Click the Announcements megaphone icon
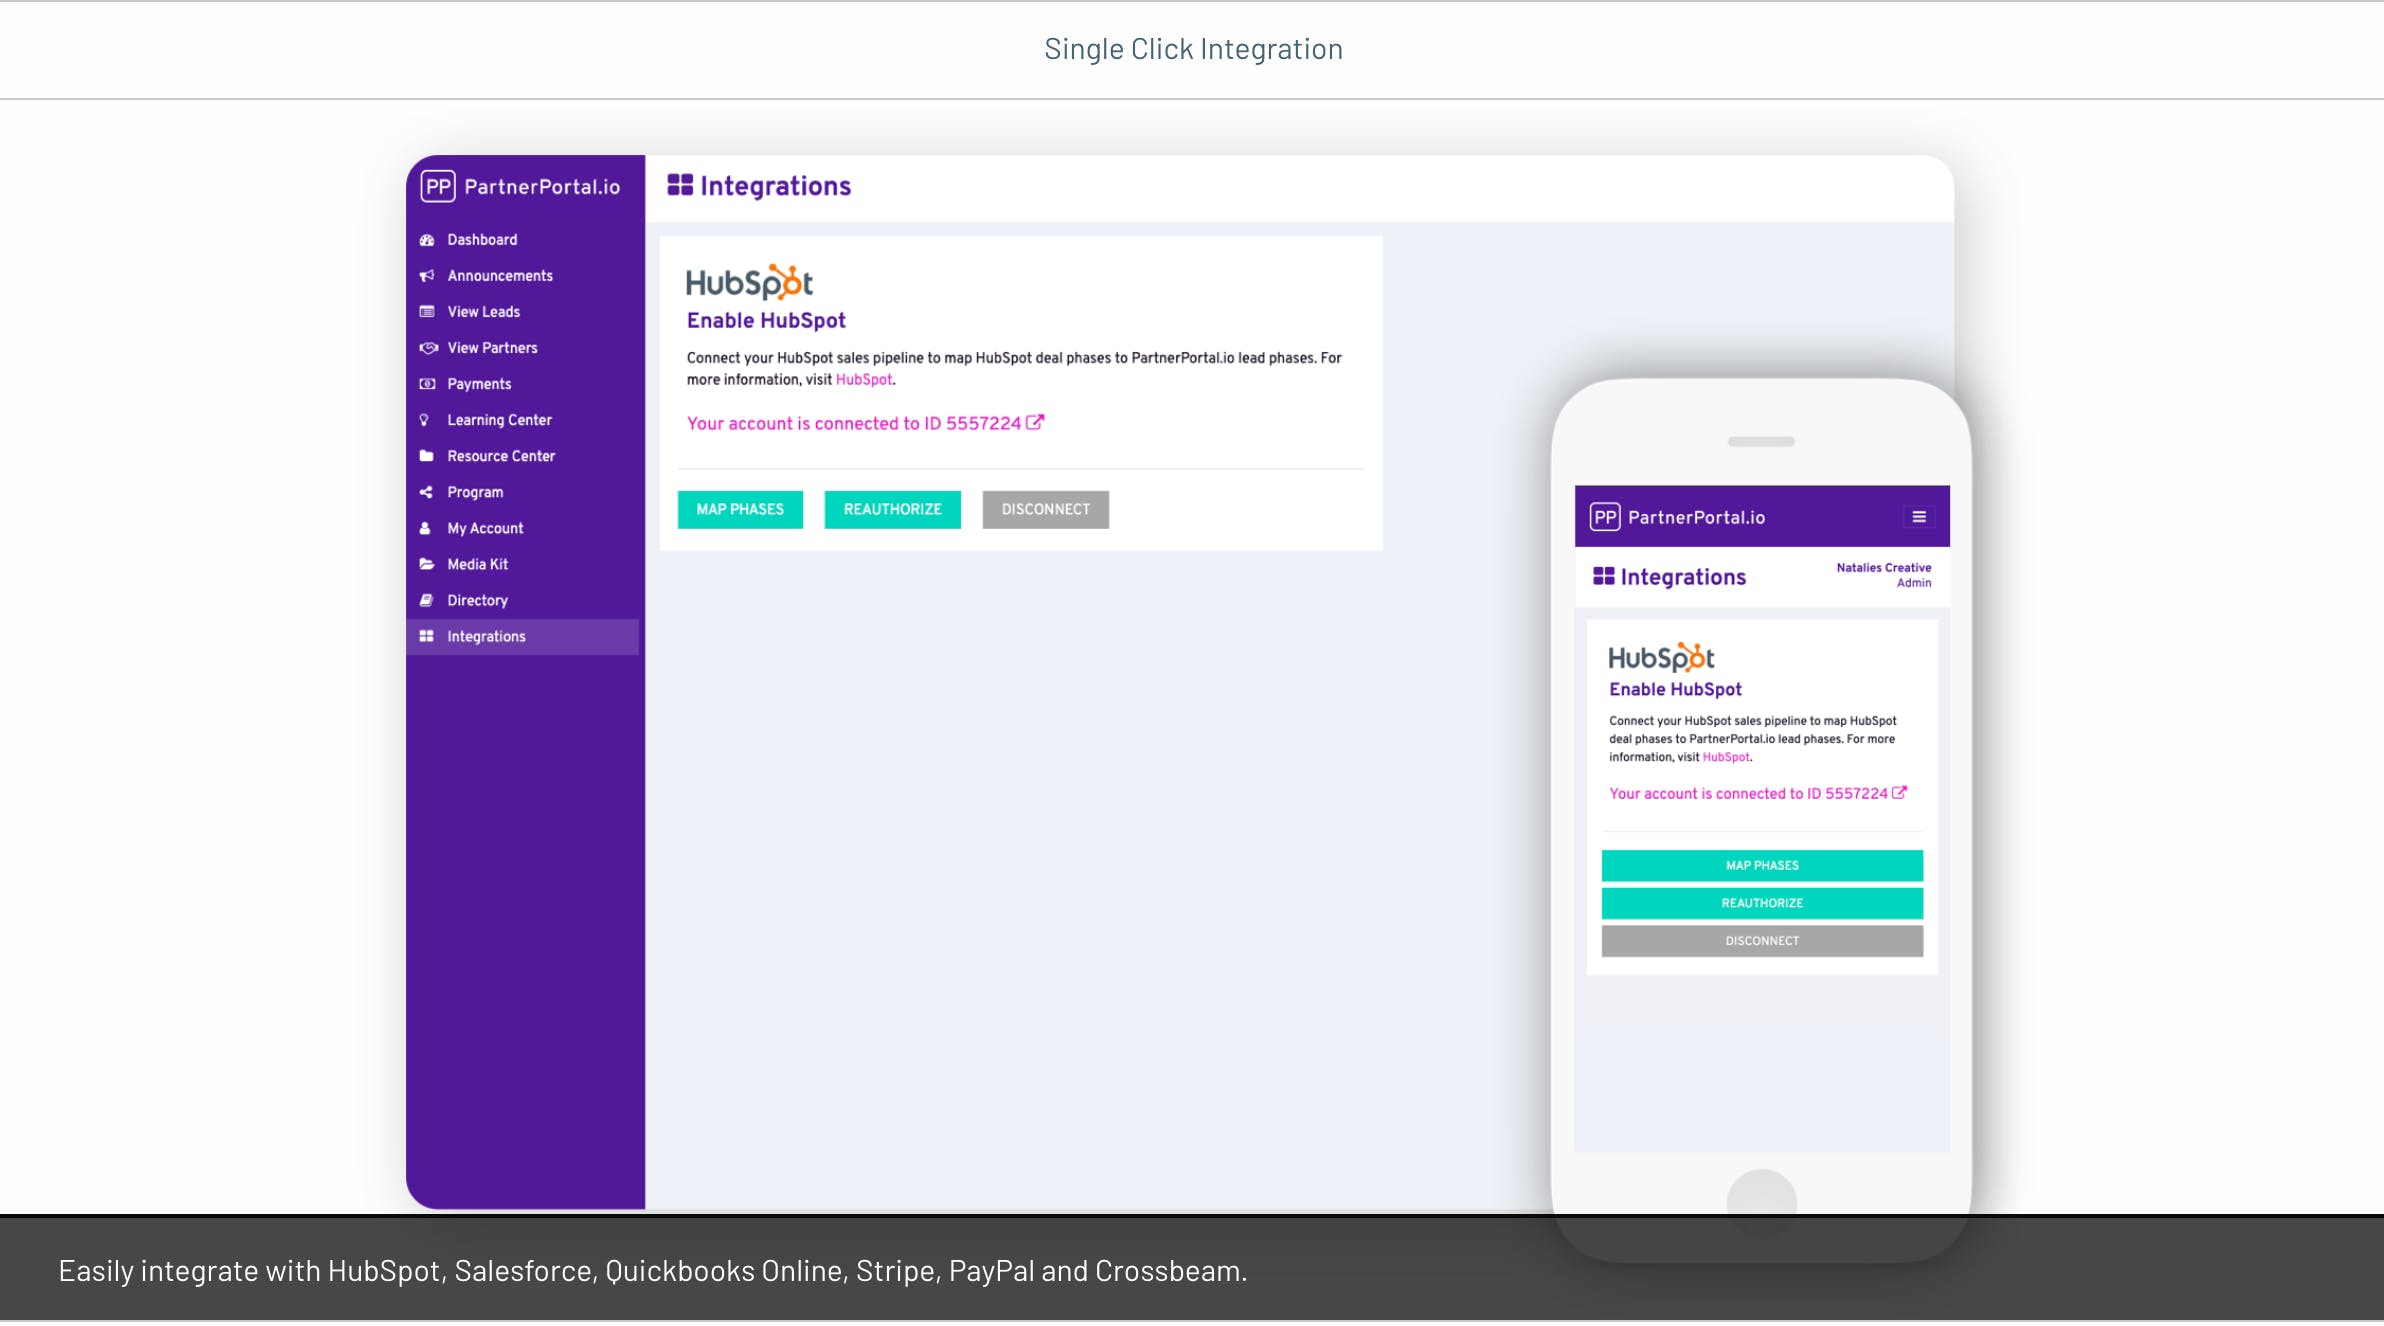The width and height of the screenshot is (2384, 1326). click(x=427, y=276)
